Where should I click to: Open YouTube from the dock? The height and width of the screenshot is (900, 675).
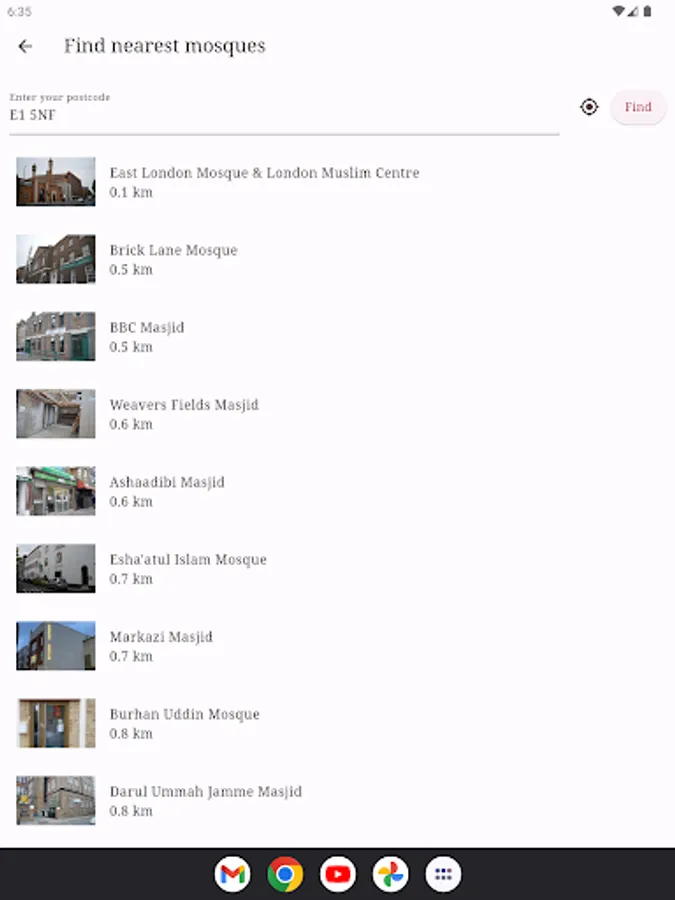(338, 874)
